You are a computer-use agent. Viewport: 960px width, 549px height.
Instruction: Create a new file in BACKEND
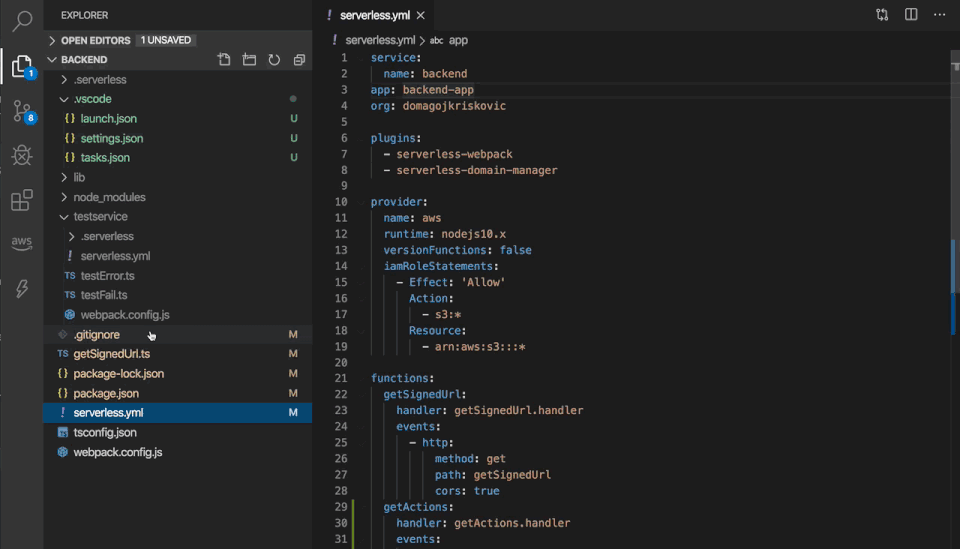click(x=224, y=59)
